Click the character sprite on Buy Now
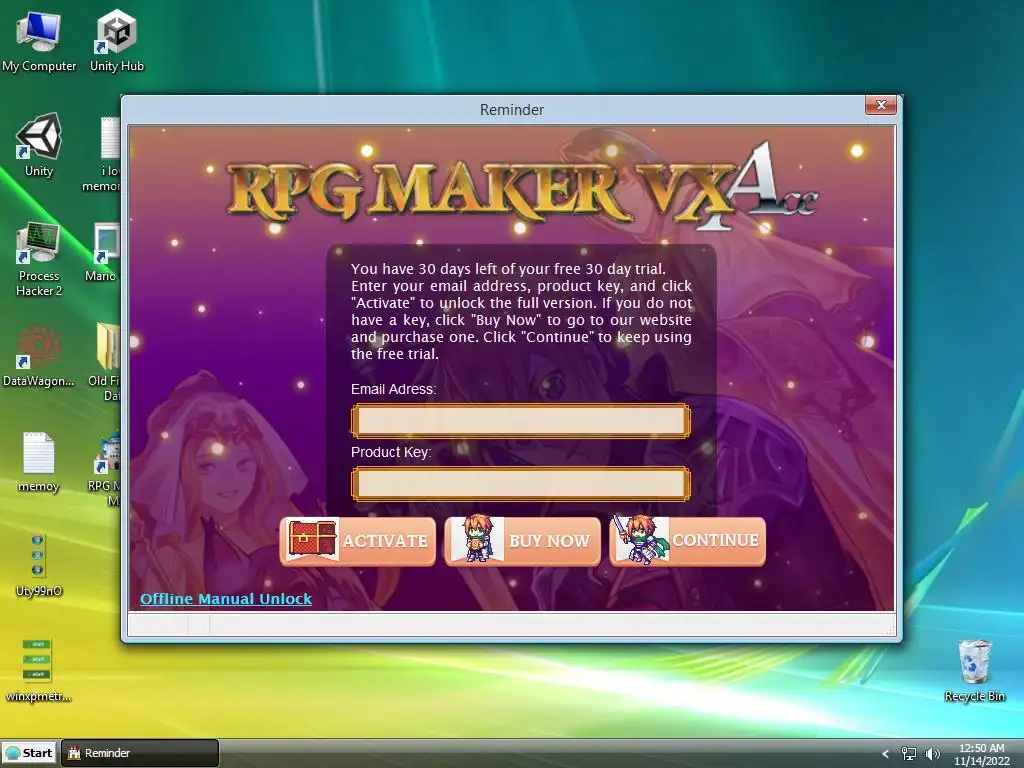 479,539
